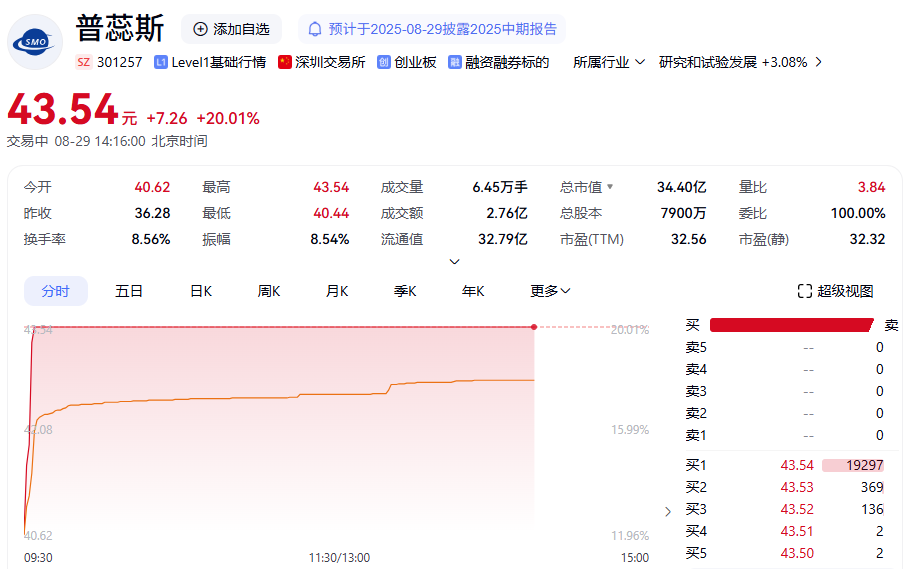The width and height of the screenshot is (909, 569).
Task: Click 买1 volume 19297
Action: 864,465
